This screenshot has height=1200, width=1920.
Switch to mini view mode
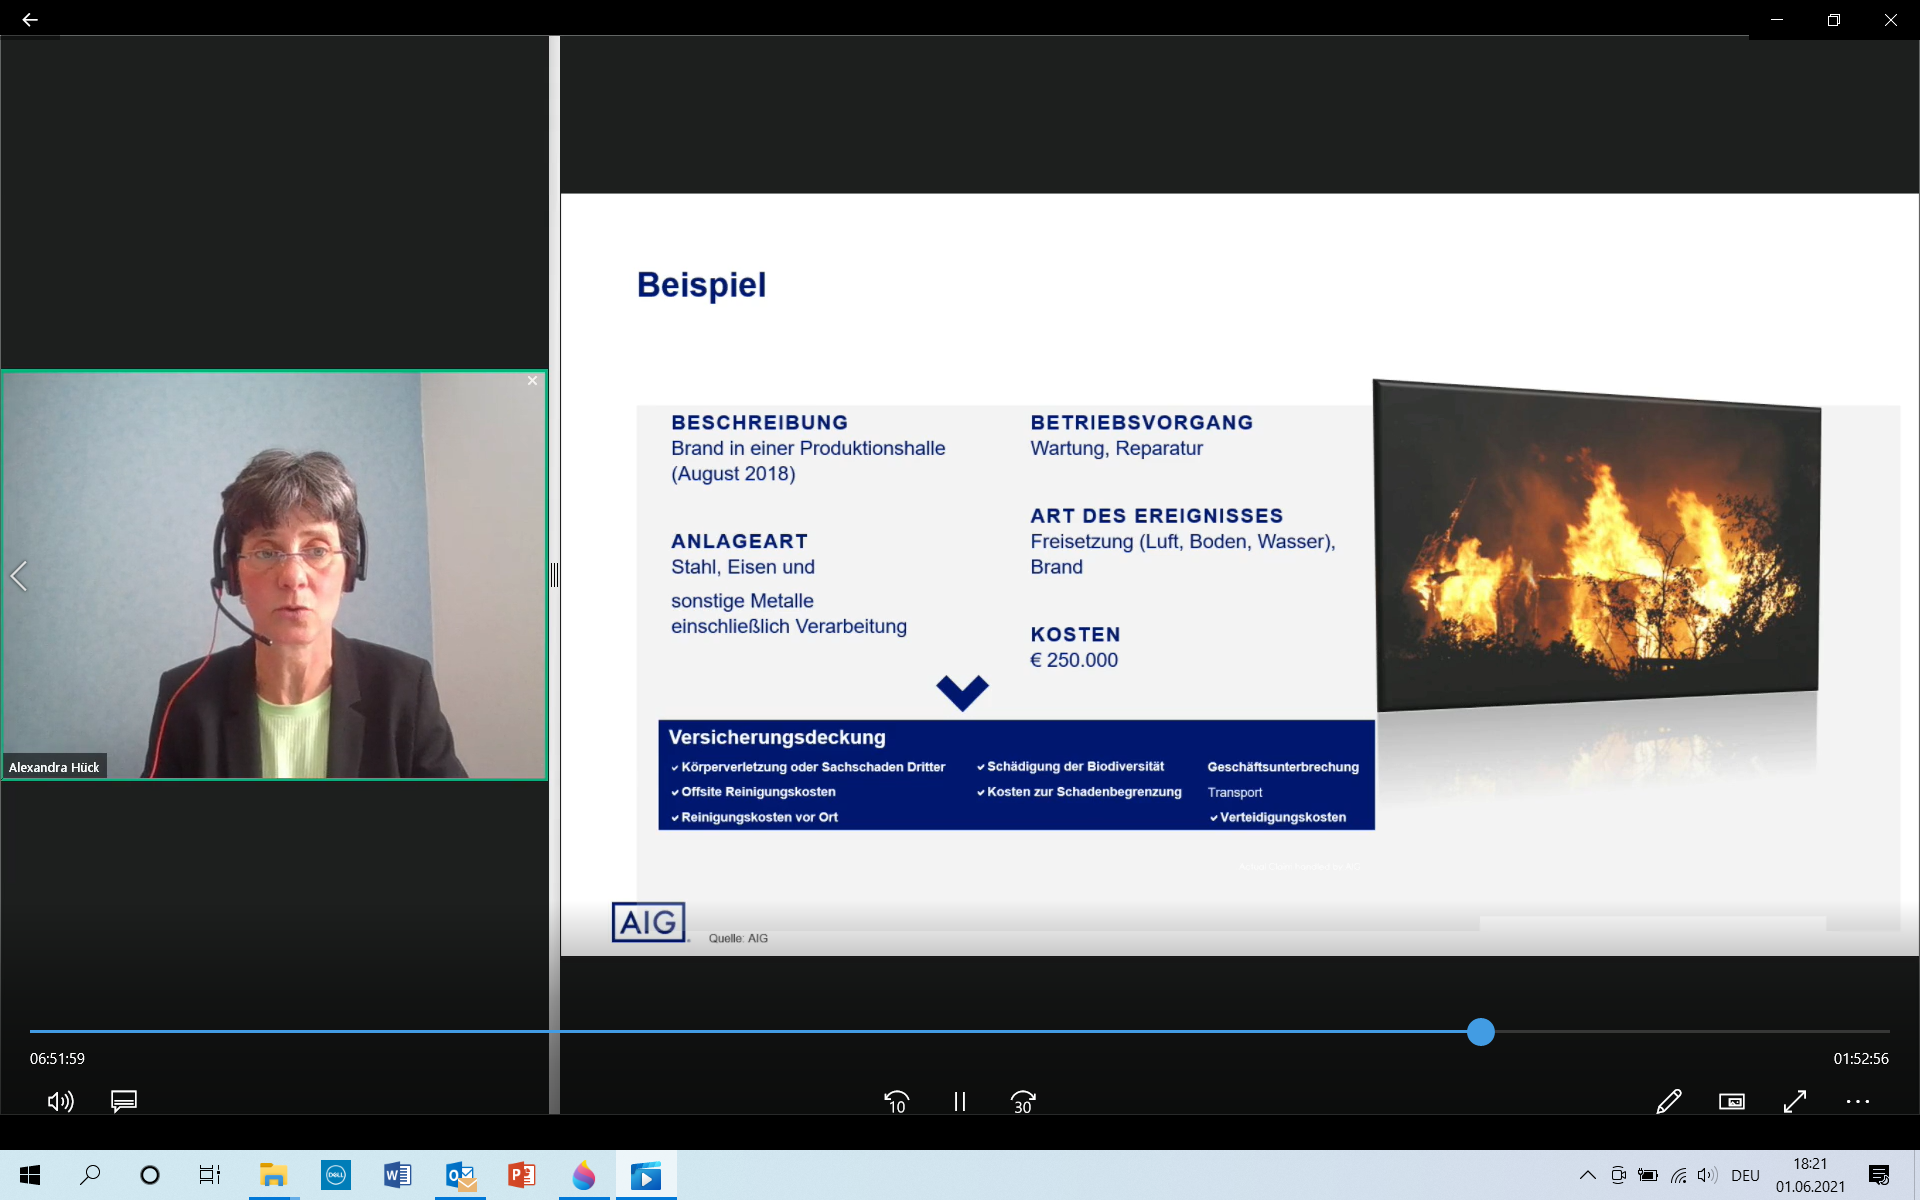tap(1731, 1101)
